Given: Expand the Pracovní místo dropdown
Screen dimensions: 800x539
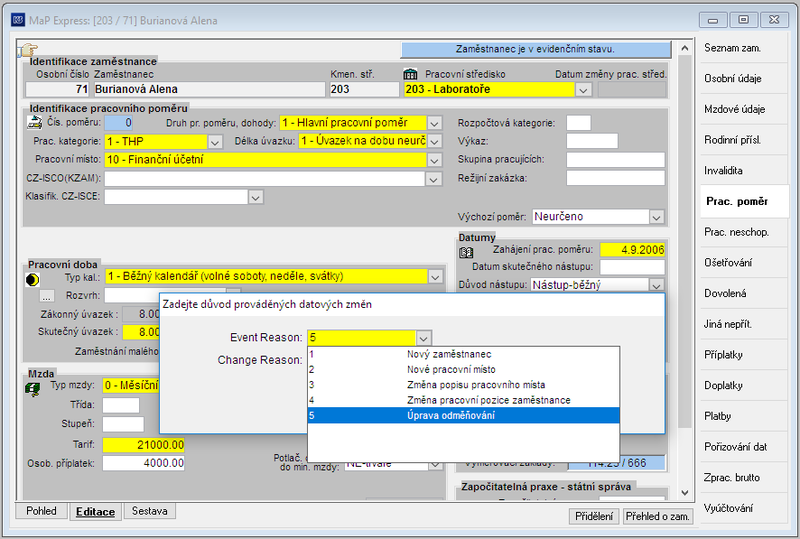Looking at the screenshot, I should [x=434, y=160].
